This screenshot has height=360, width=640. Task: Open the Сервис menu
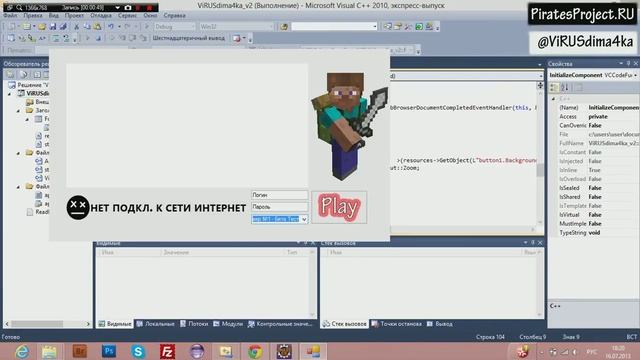tap(127, 16)
